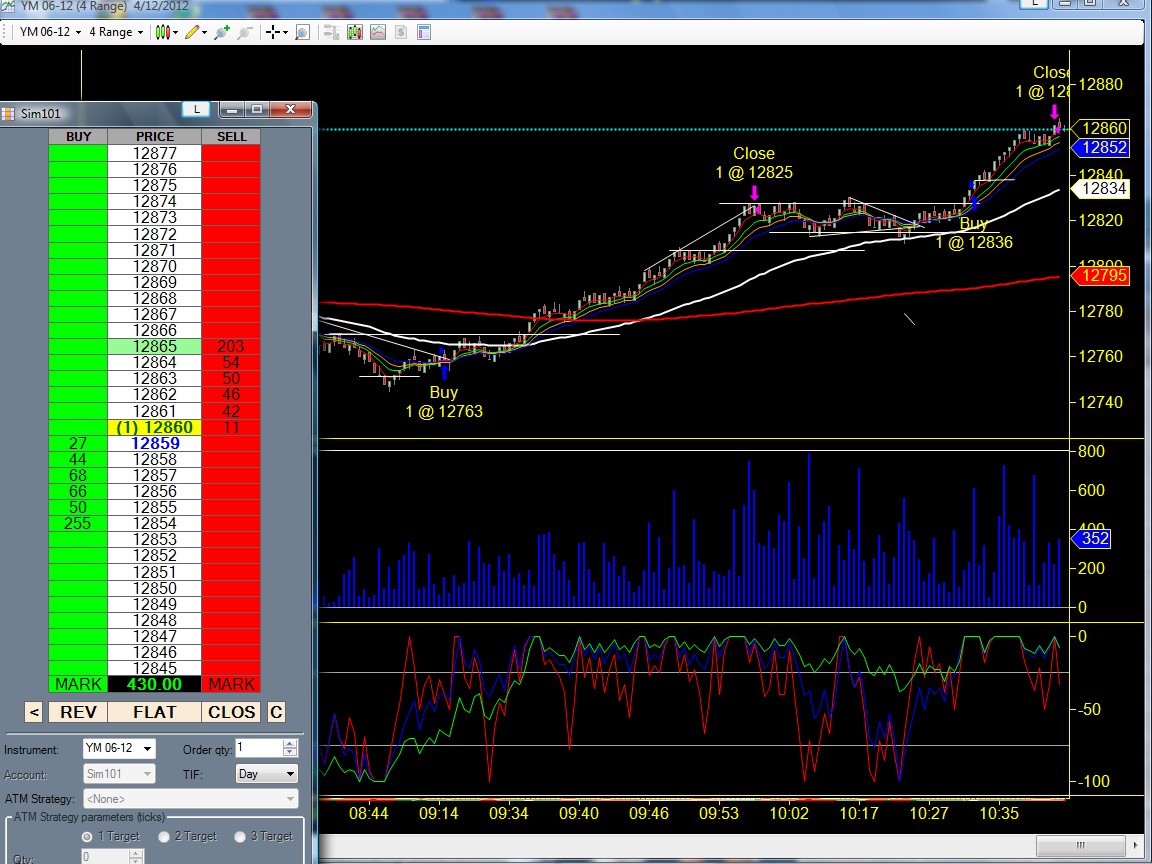Image resolution: width=1152 pixels, height=864 pixels.
Task: Open the YM 06-12 instrument dropdown in toolbar
Action: click(x=50, y=32)
